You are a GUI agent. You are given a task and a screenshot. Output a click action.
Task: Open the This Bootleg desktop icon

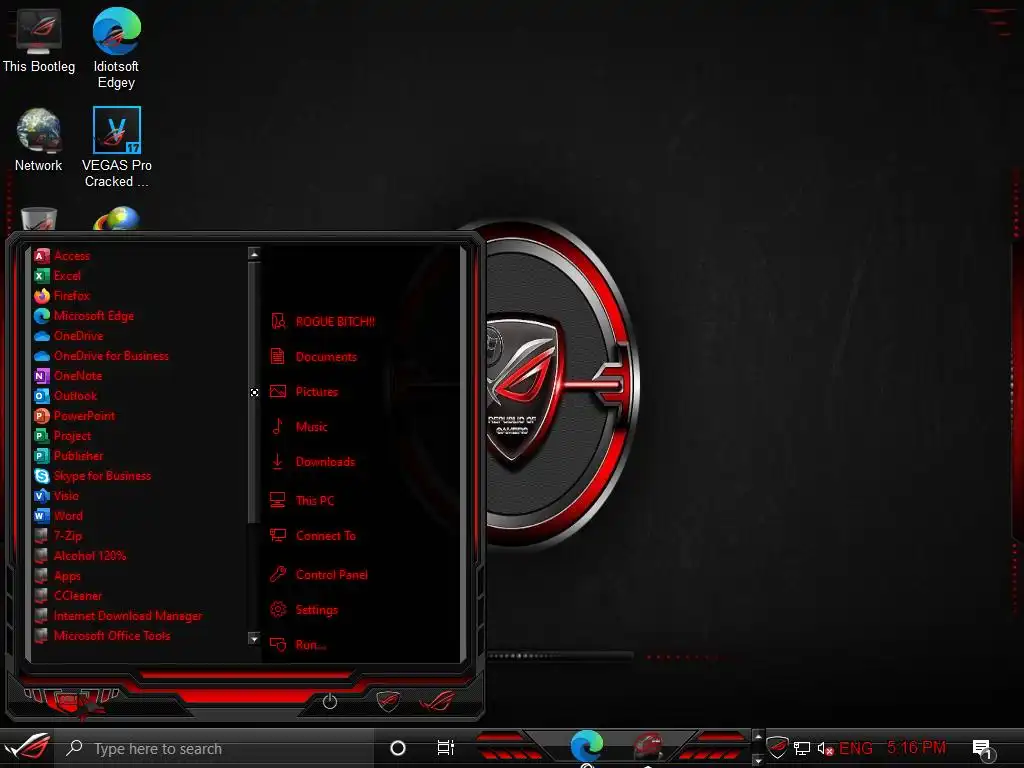[39, 40]
